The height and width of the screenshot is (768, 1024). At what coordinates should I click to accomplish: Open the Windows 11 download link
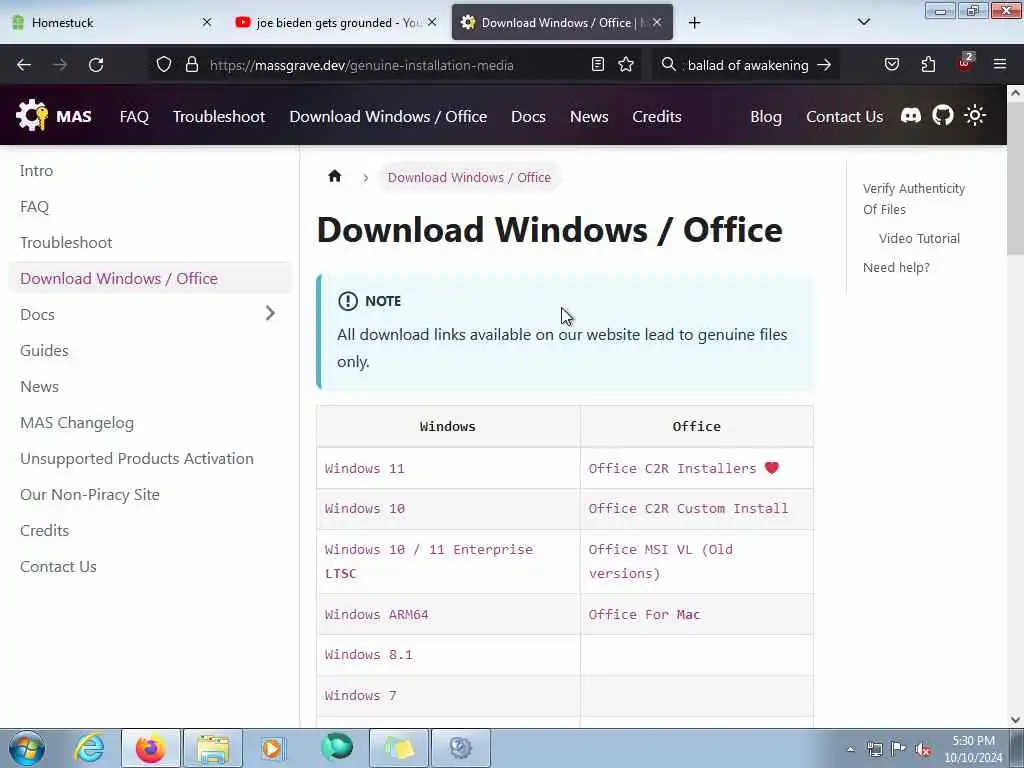click(x=364, y=468)
